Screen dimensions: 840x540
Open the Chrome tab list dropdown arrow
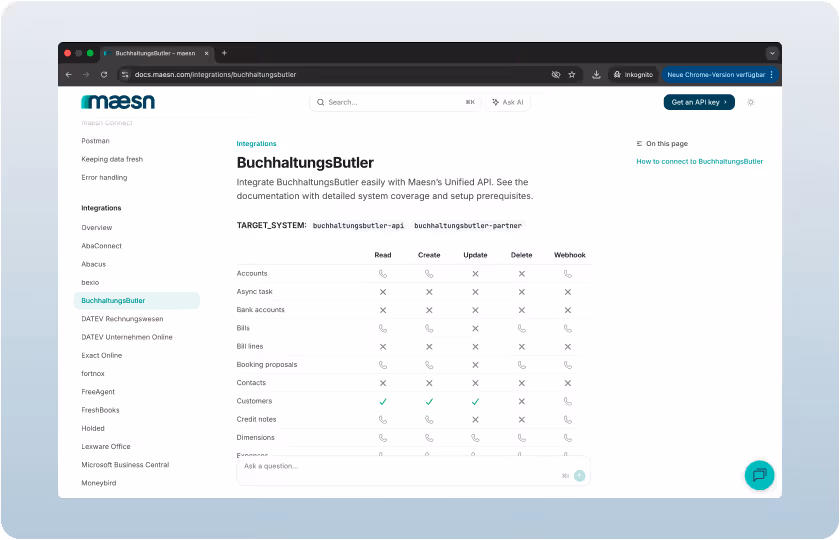point(772,53)
